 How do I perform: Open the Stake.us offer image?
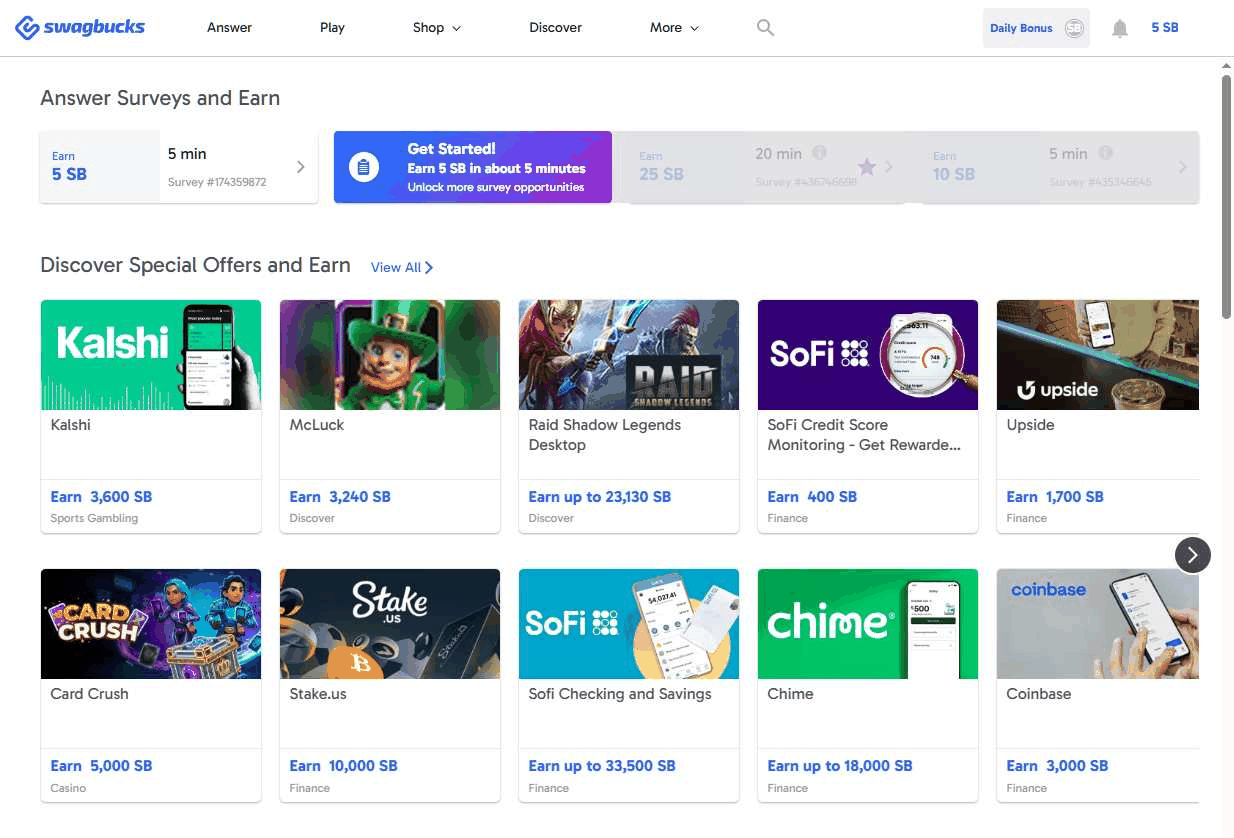click(x=390, y=624)
